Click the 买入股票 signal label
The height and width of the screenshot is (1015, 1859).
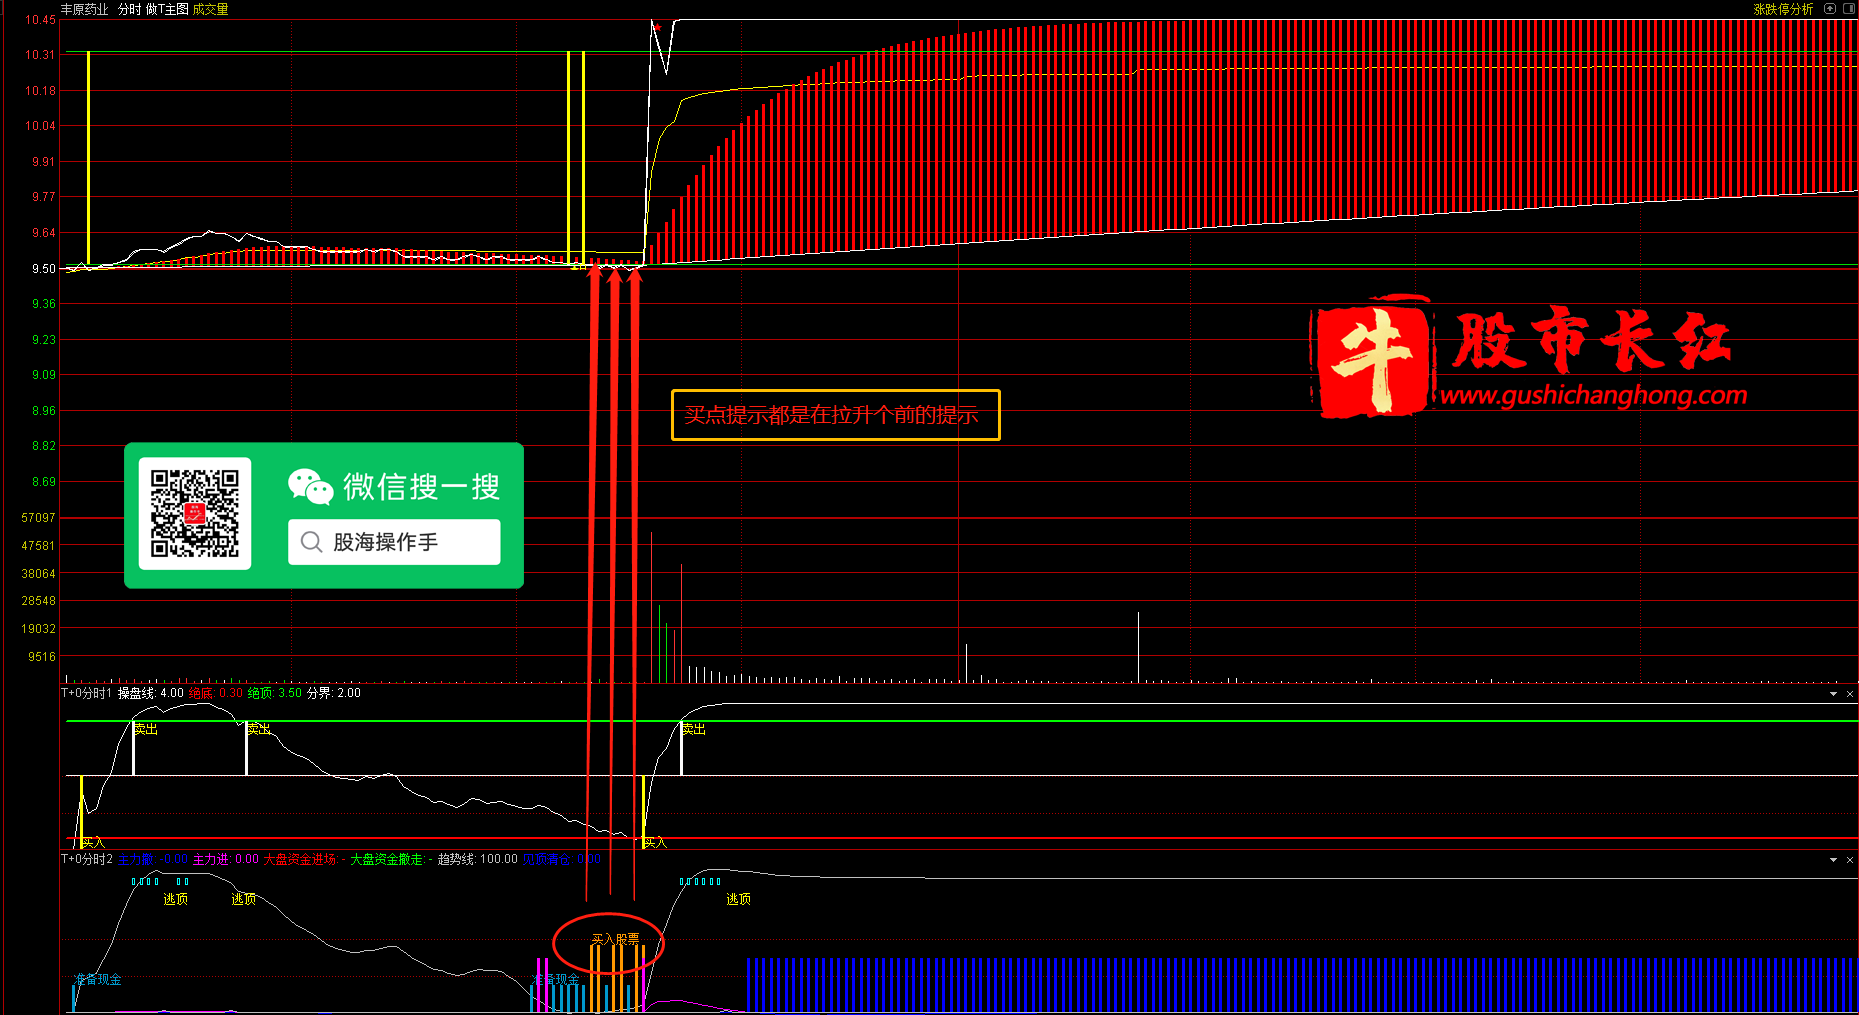click(615, 939)
